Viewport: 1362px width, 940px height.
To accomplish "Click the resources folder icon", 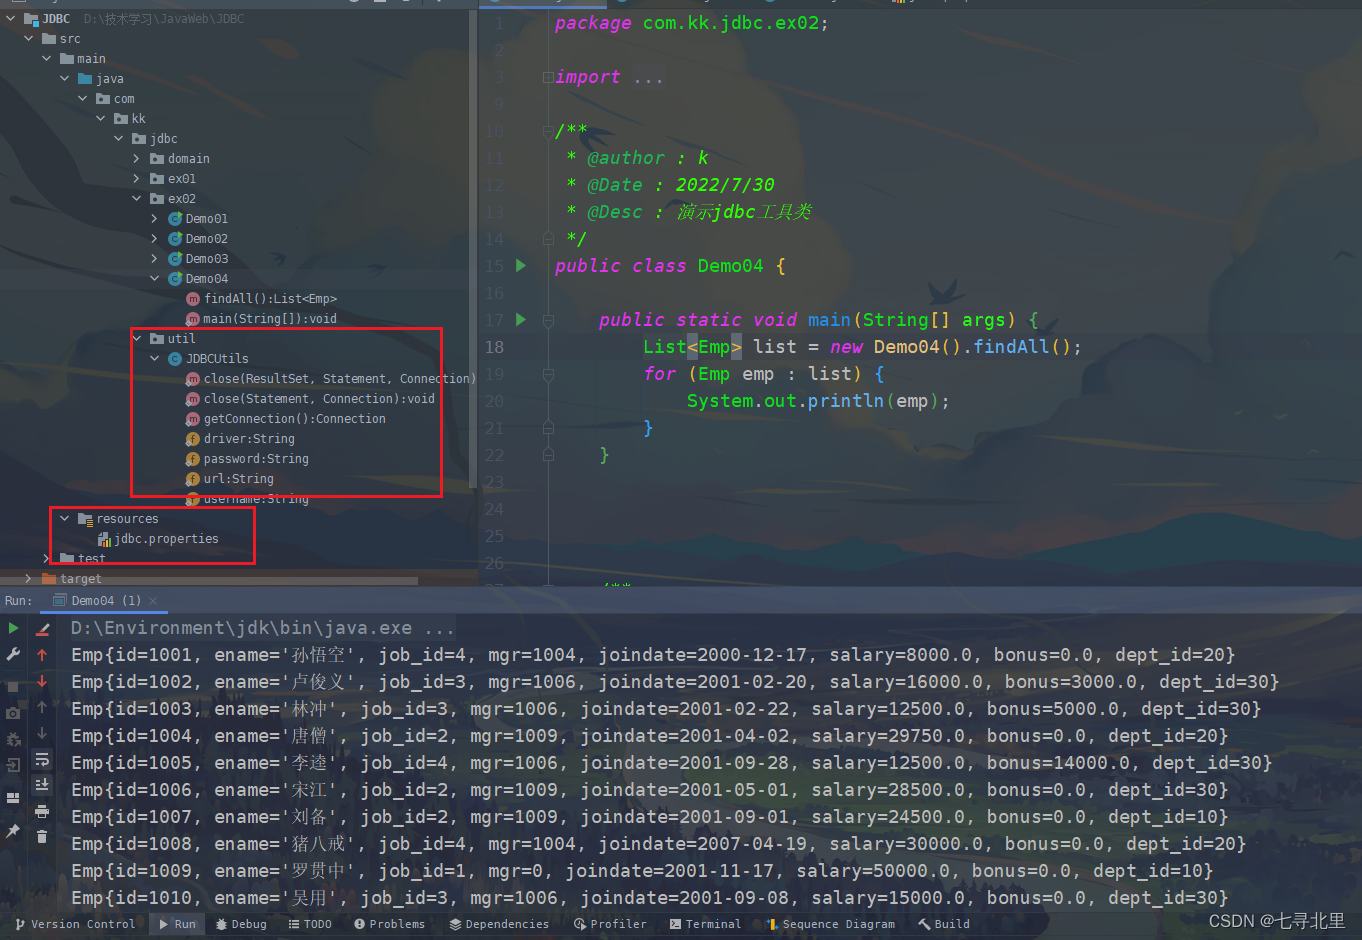I will point(85,519).
